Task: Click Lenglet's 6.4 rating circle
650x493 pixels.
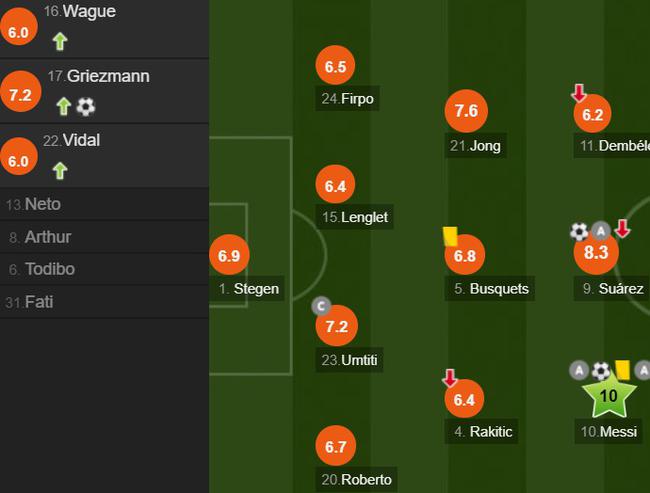Action: (335, 185)
